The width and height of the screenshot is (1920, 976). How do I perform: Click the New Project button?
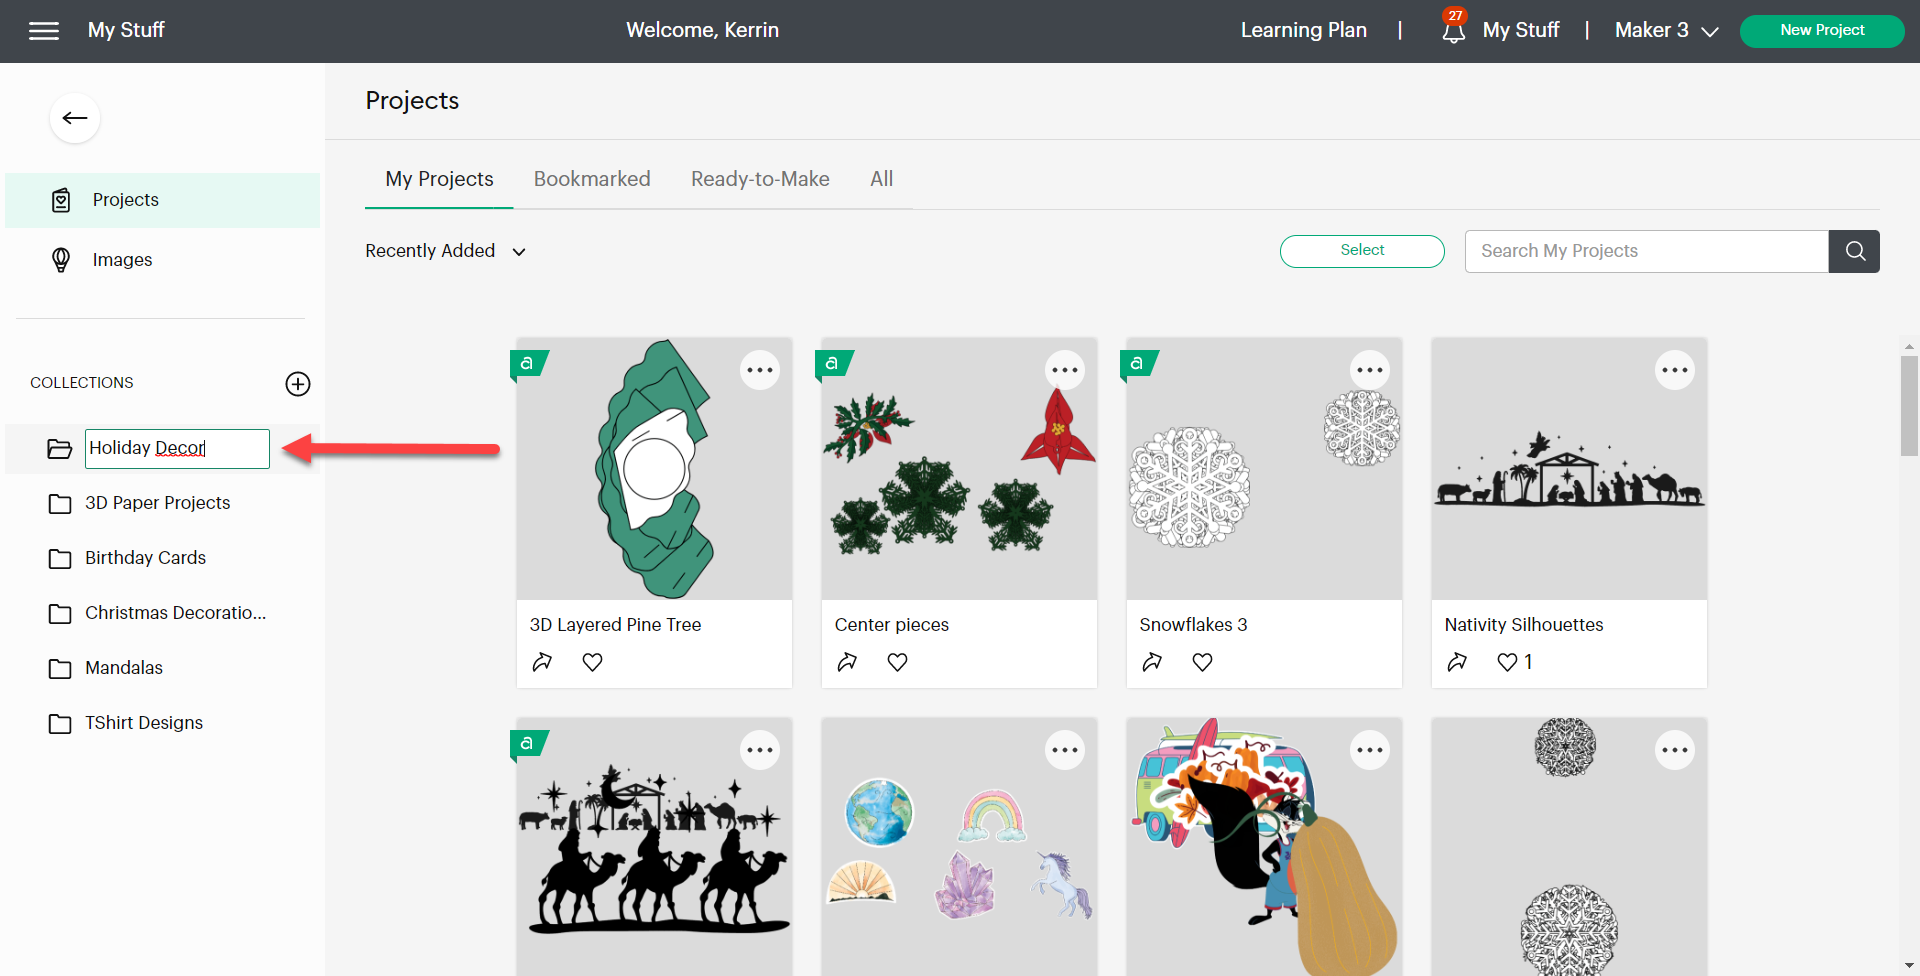[1821, 30]
